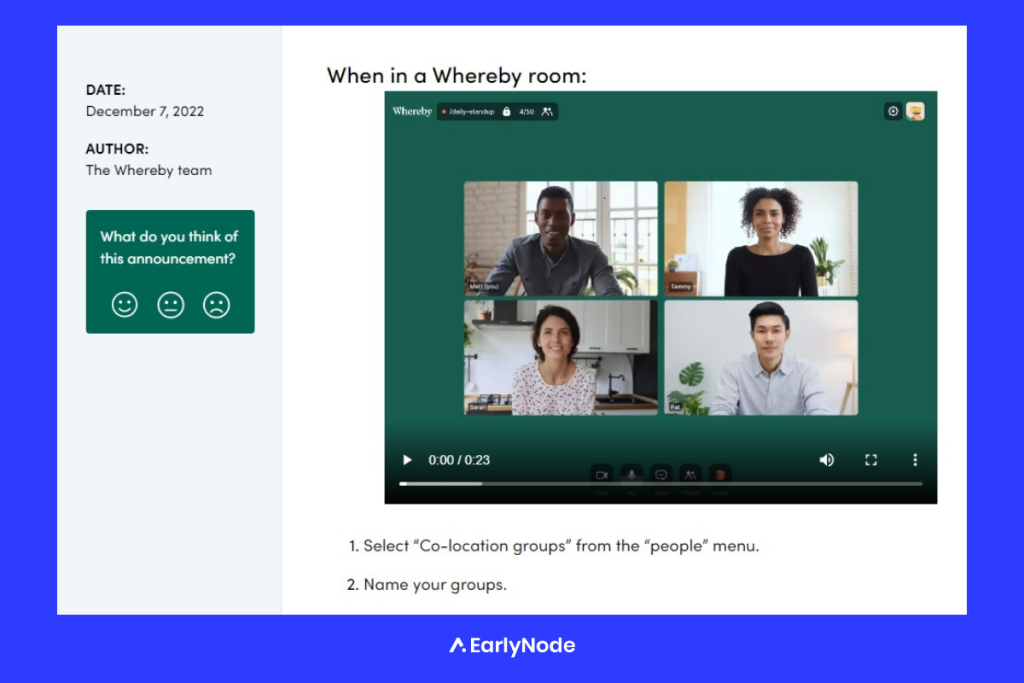Click the room lock icon
This screenshot has height=683, width=1024.
pyautogui.click(x=506, y=112)
